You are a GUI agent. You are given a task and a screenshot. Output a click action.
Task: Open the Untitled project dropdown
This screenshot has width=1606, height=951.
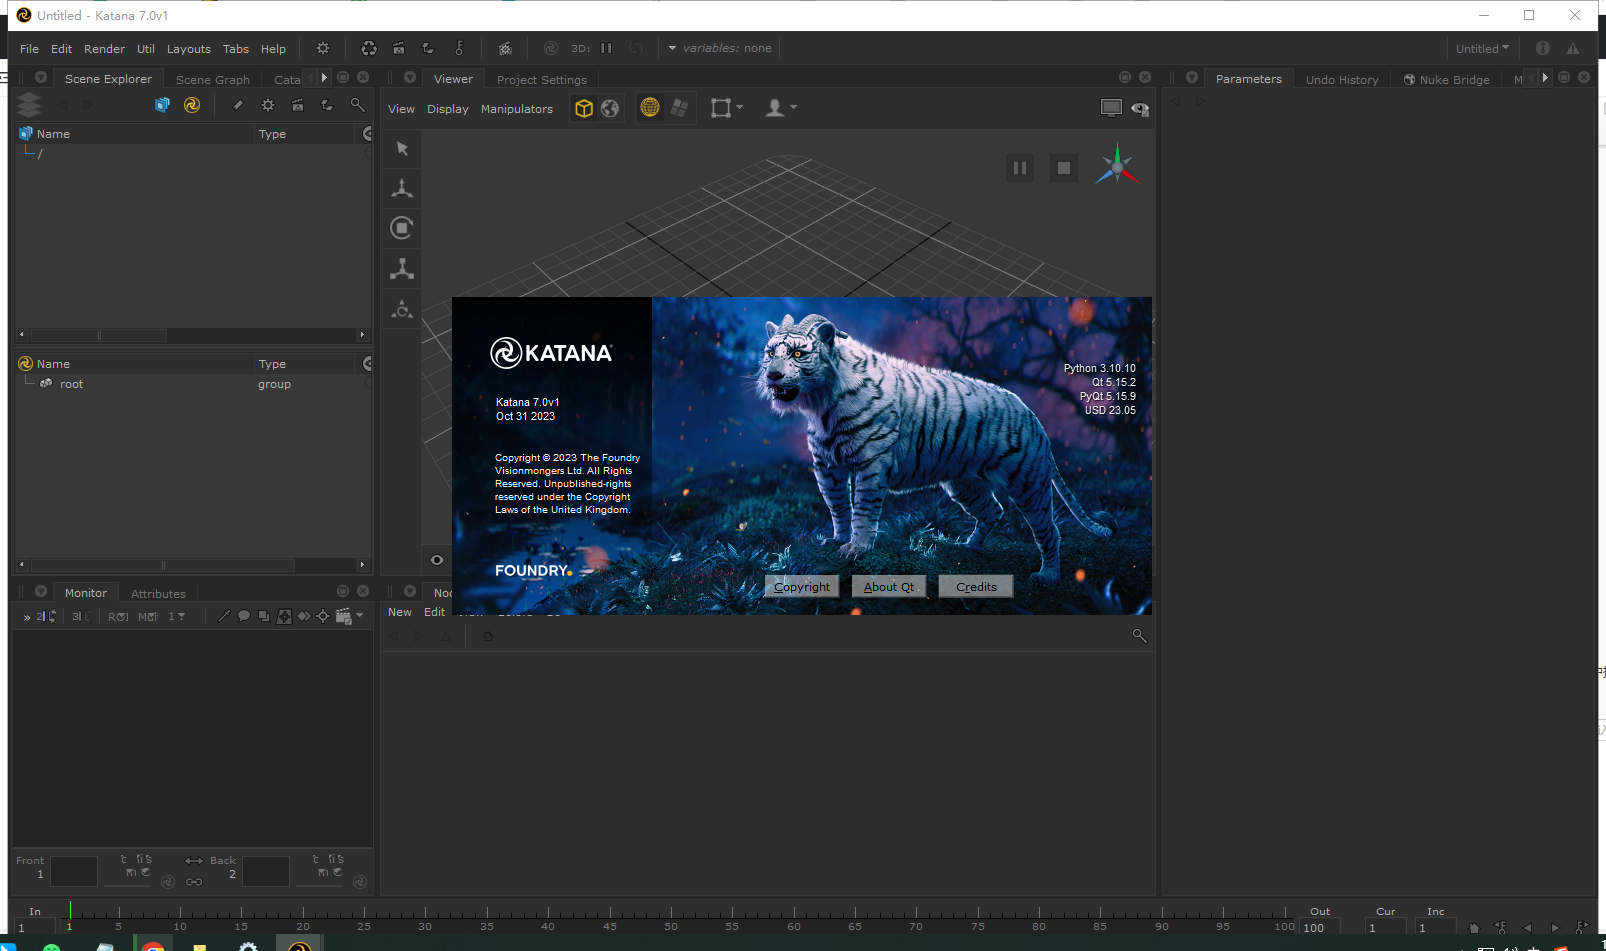coord(1482,48)
